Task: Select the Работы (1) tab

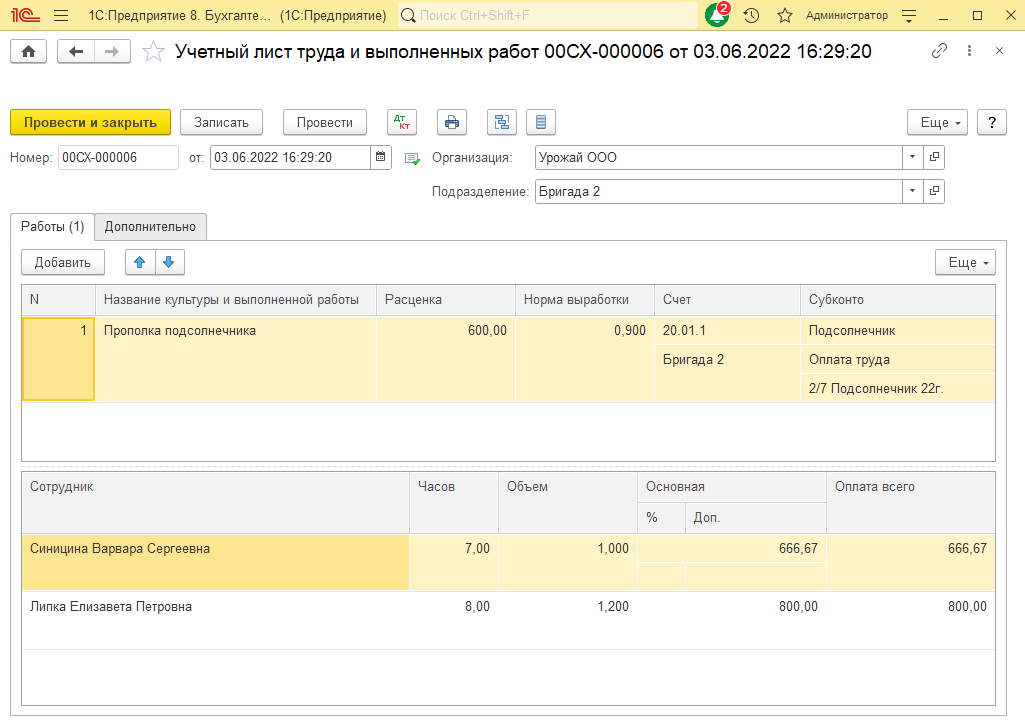Action: click(x=52, y=227)
